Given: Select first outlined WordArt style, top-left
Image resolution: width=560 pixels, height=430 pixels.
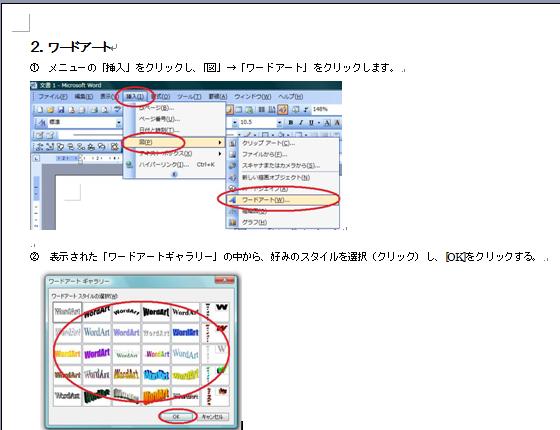Looking at the screenshot, I should (x=67, y=312).
